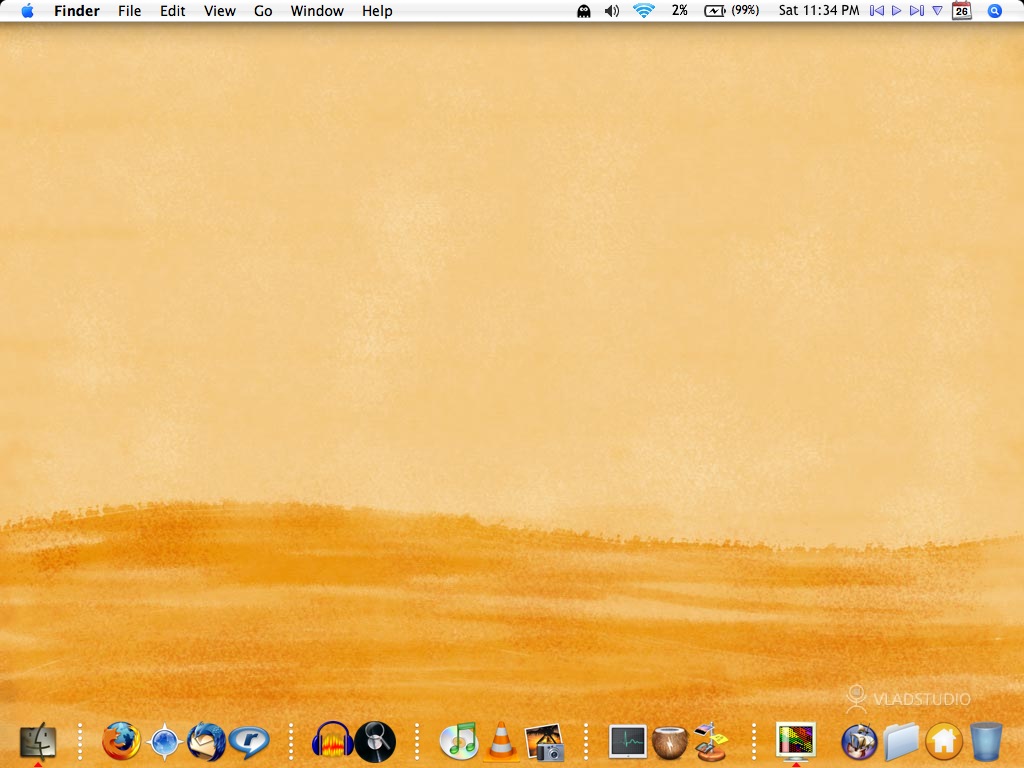Expand the menu bar media controller triangle

click(x=937, y=10)
